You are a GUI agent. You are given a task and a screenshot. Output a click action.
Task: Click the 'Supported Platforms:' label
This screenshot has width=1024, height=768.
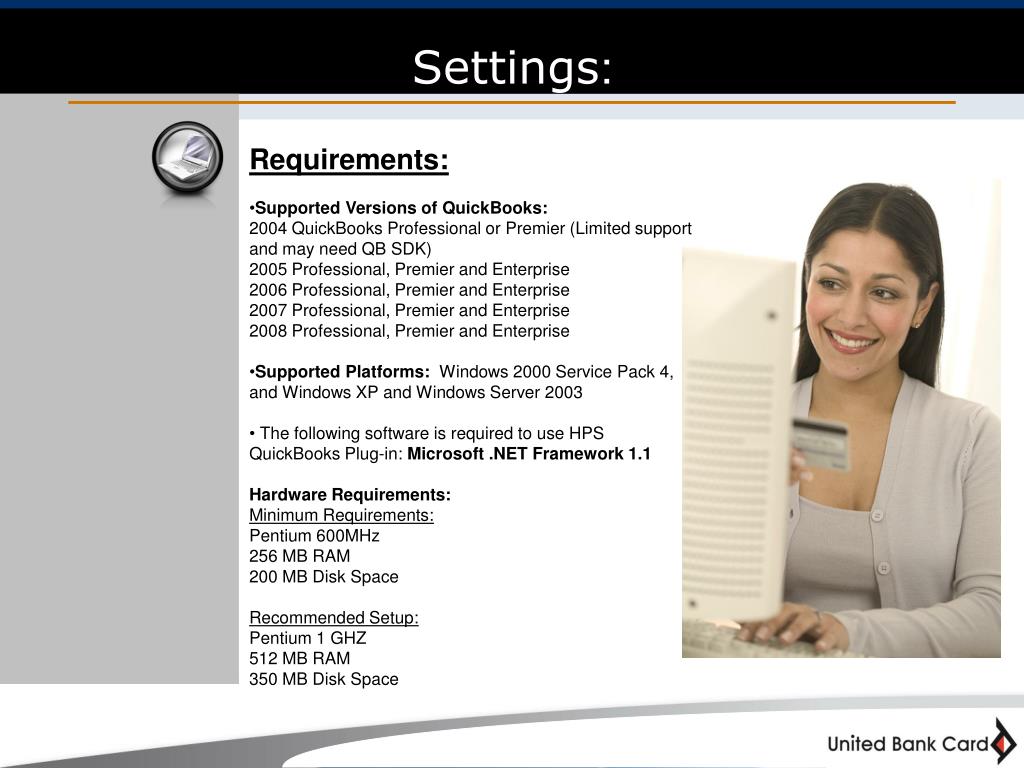click(340, 372)
